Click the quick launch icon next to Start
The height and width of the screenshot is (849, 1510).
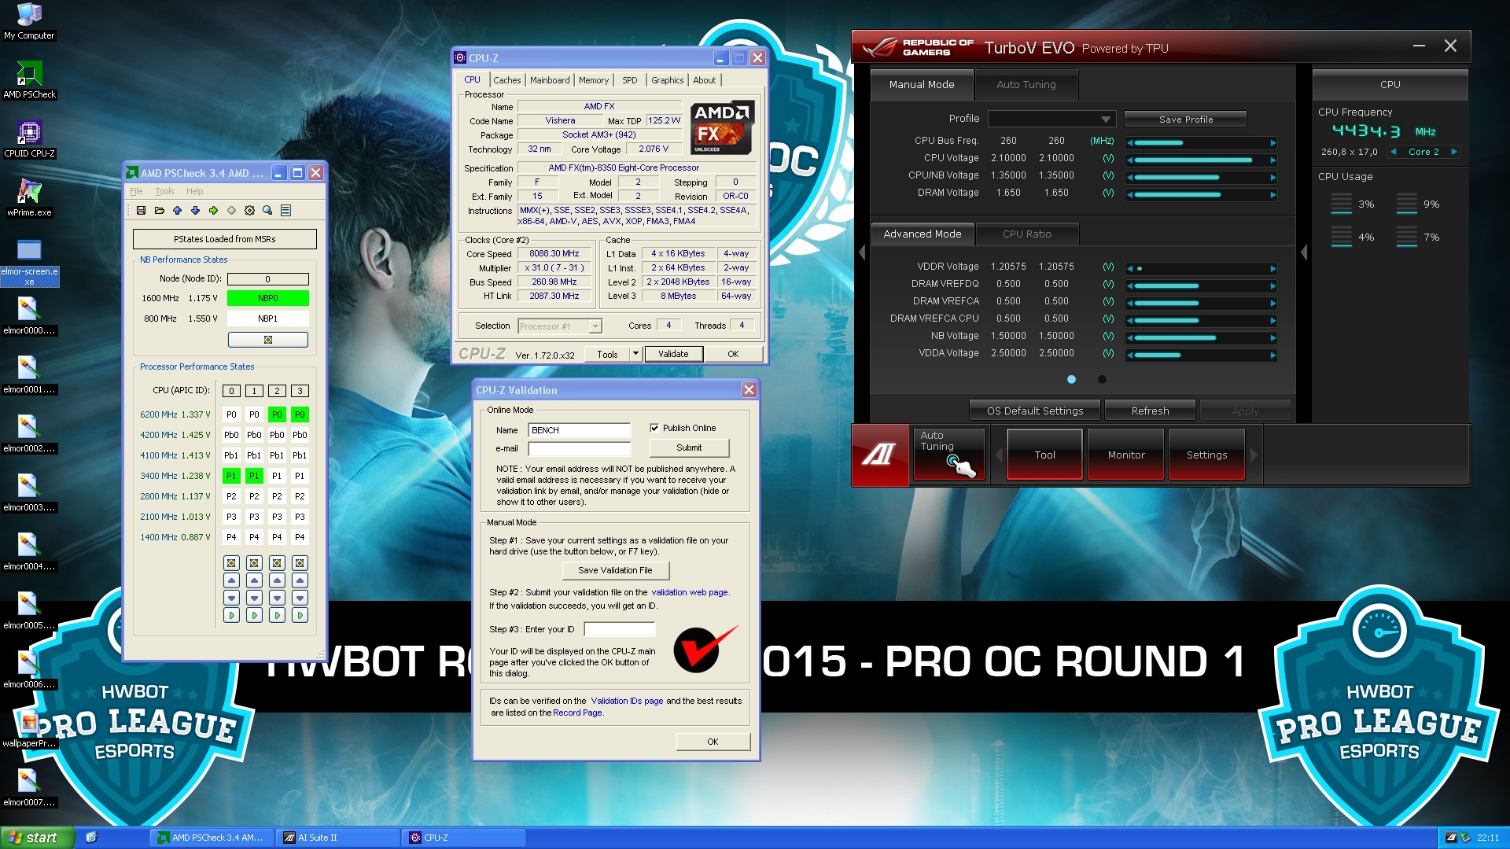91,837
